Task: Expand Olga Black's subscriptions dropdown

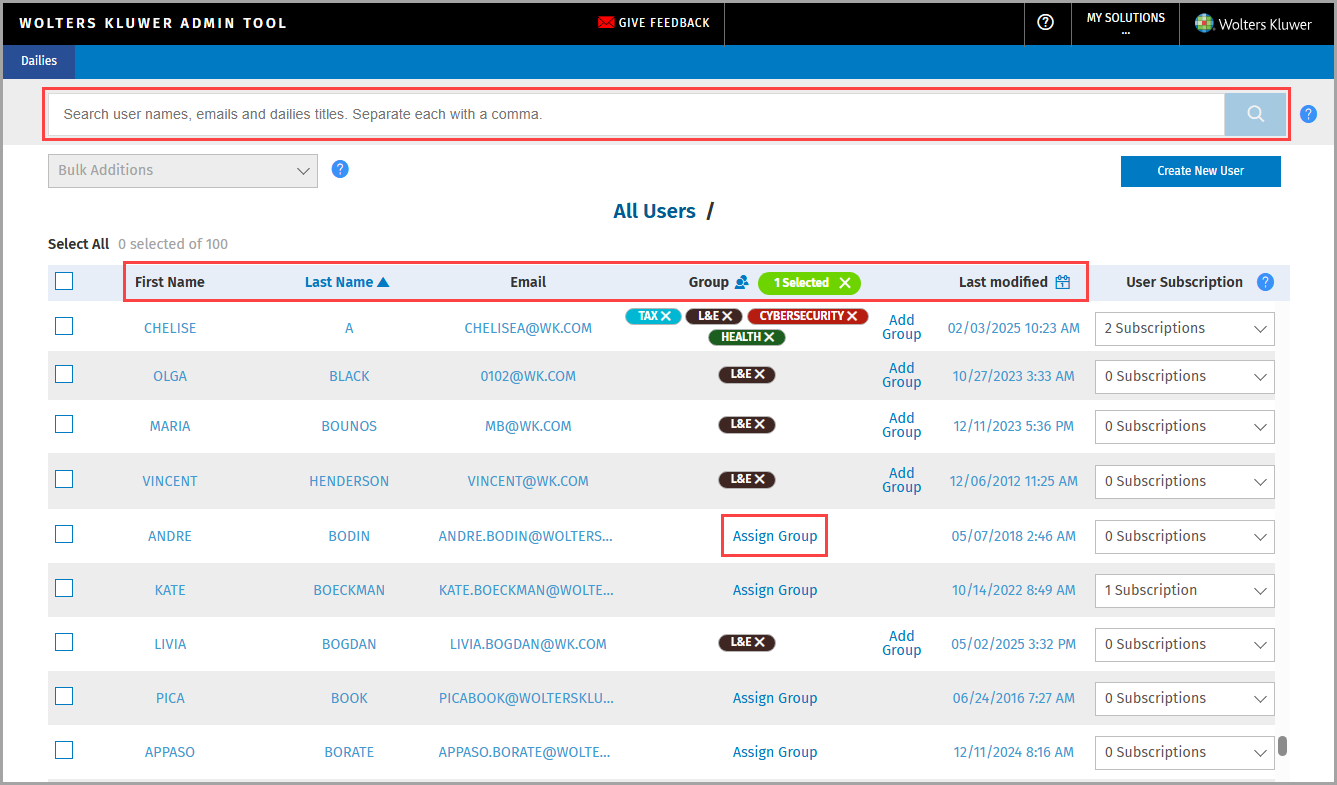Action: (x=1185, y=376)
